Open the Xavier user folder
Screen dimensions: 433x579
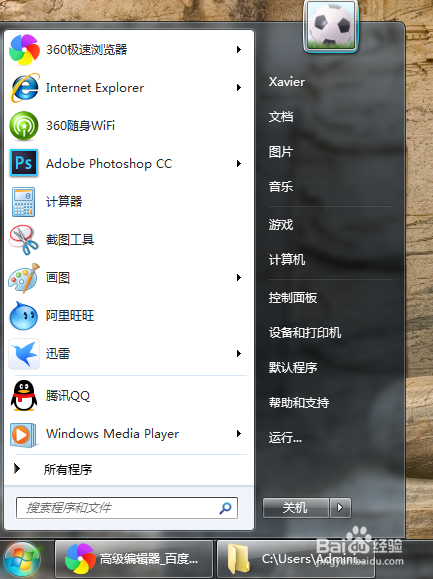tap(287, 82)
